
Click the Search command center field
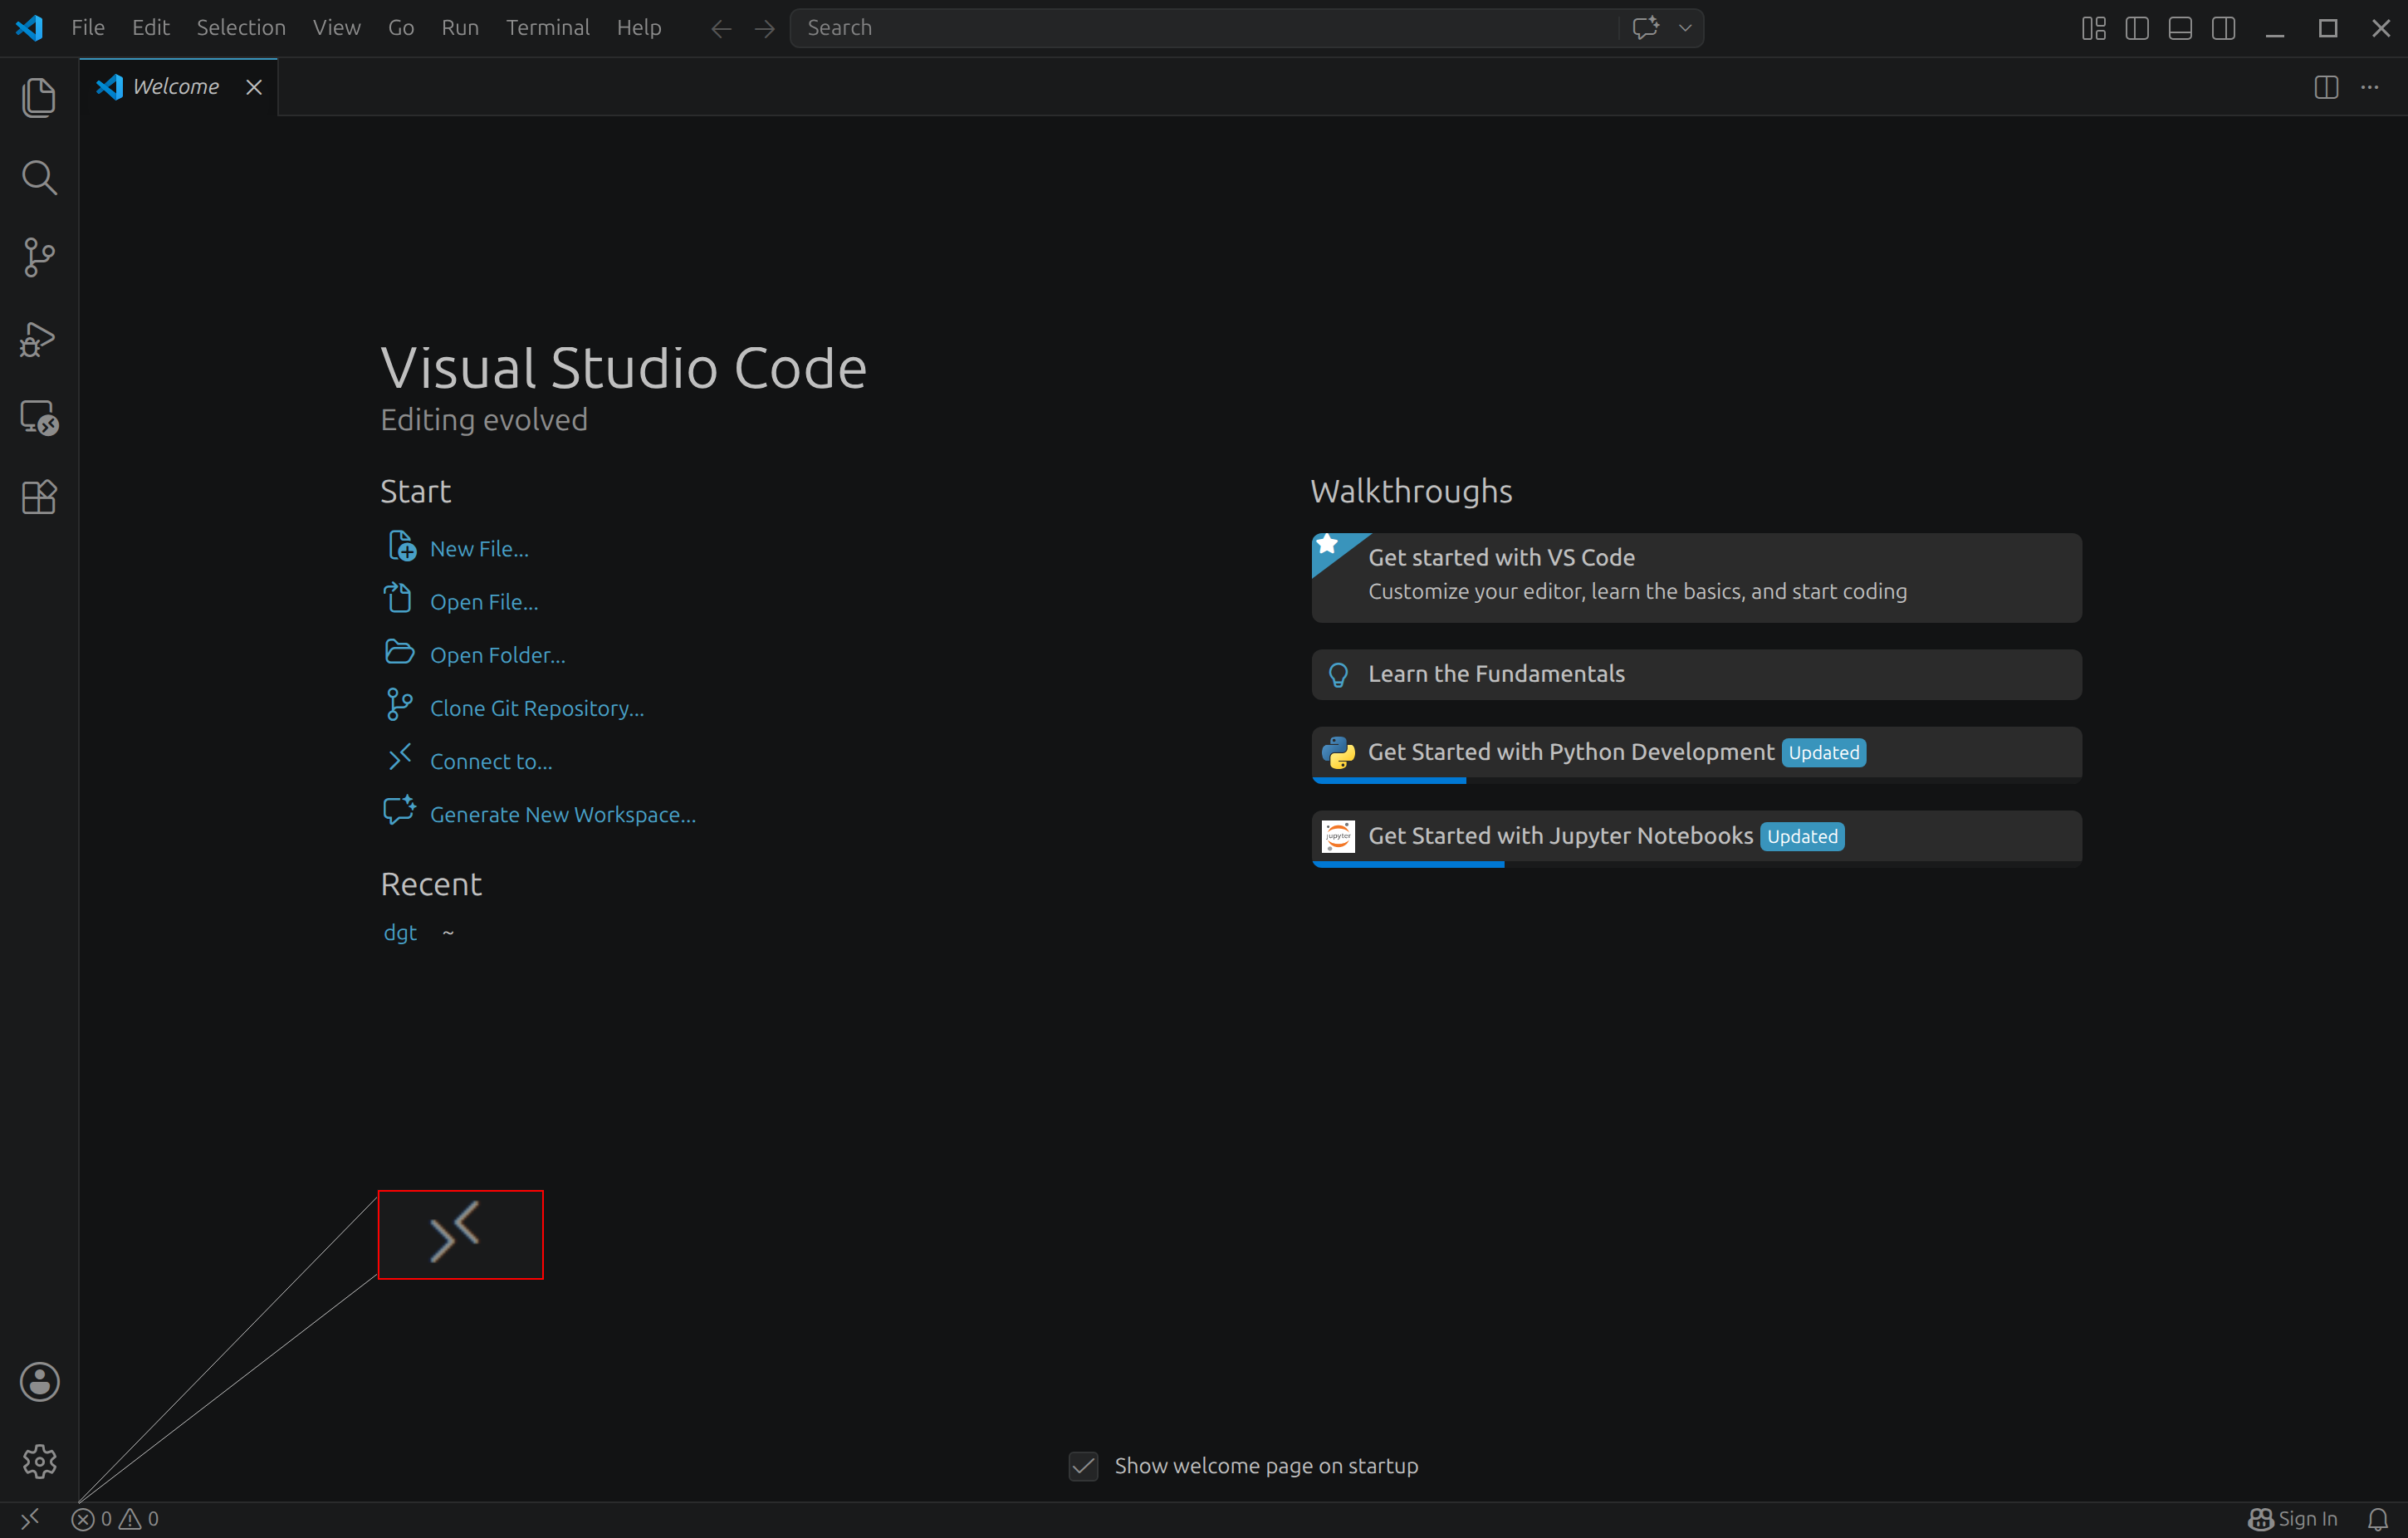click(x=1204, y=28)
